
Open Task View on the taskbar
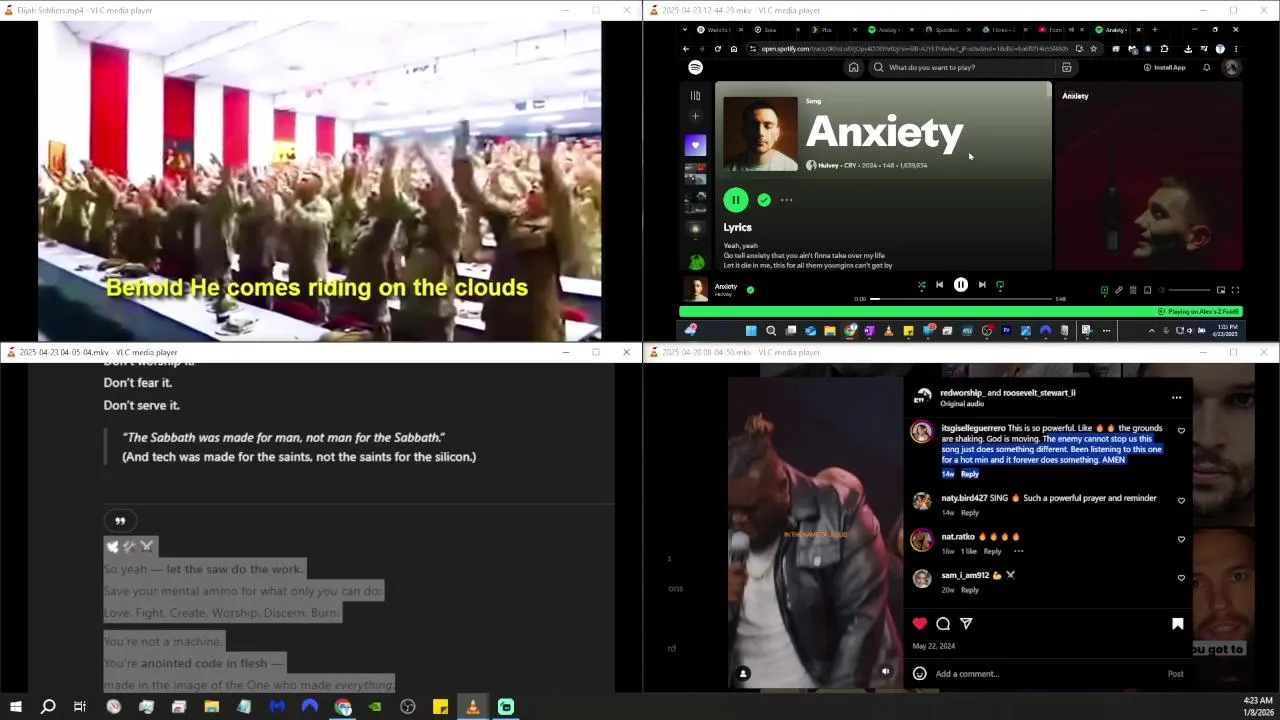tap(80, 707)
